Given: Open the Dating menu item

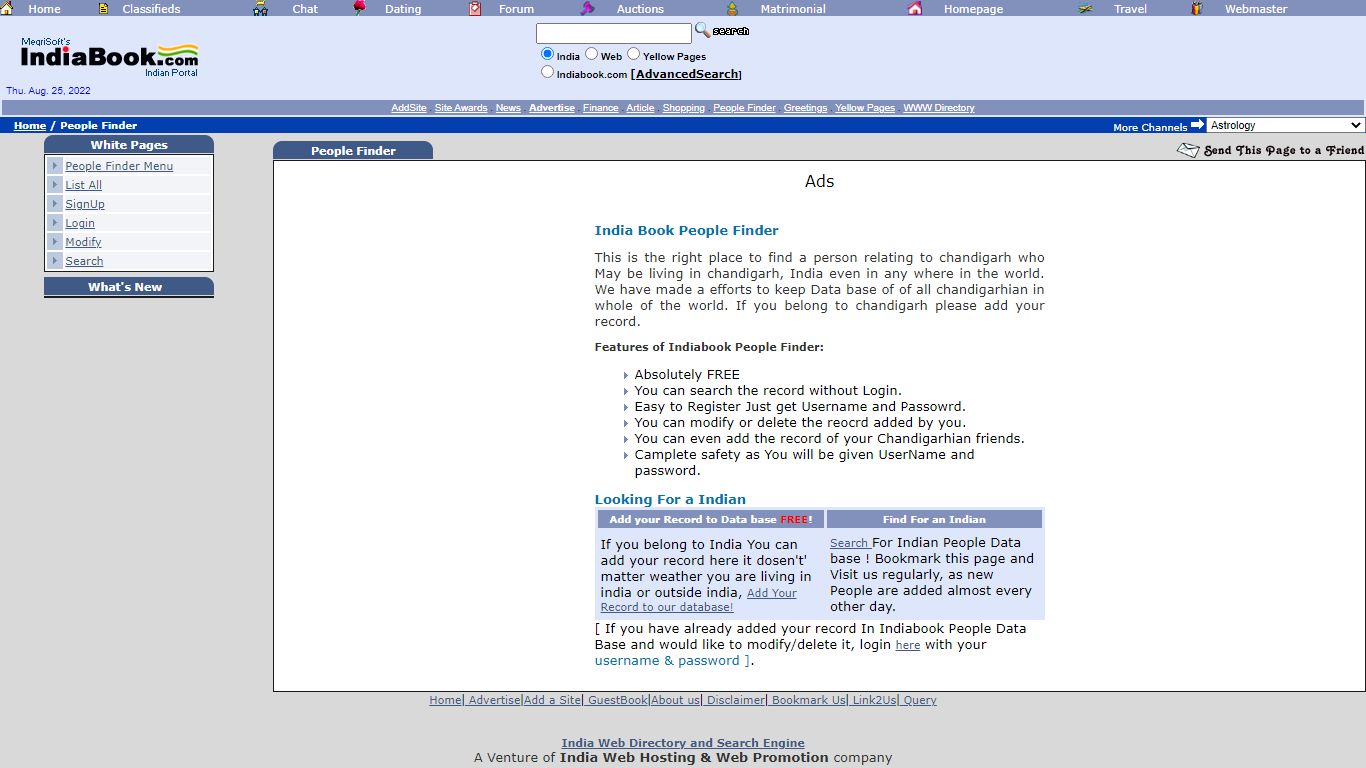Looking at the screenshot, I should 403,9.
